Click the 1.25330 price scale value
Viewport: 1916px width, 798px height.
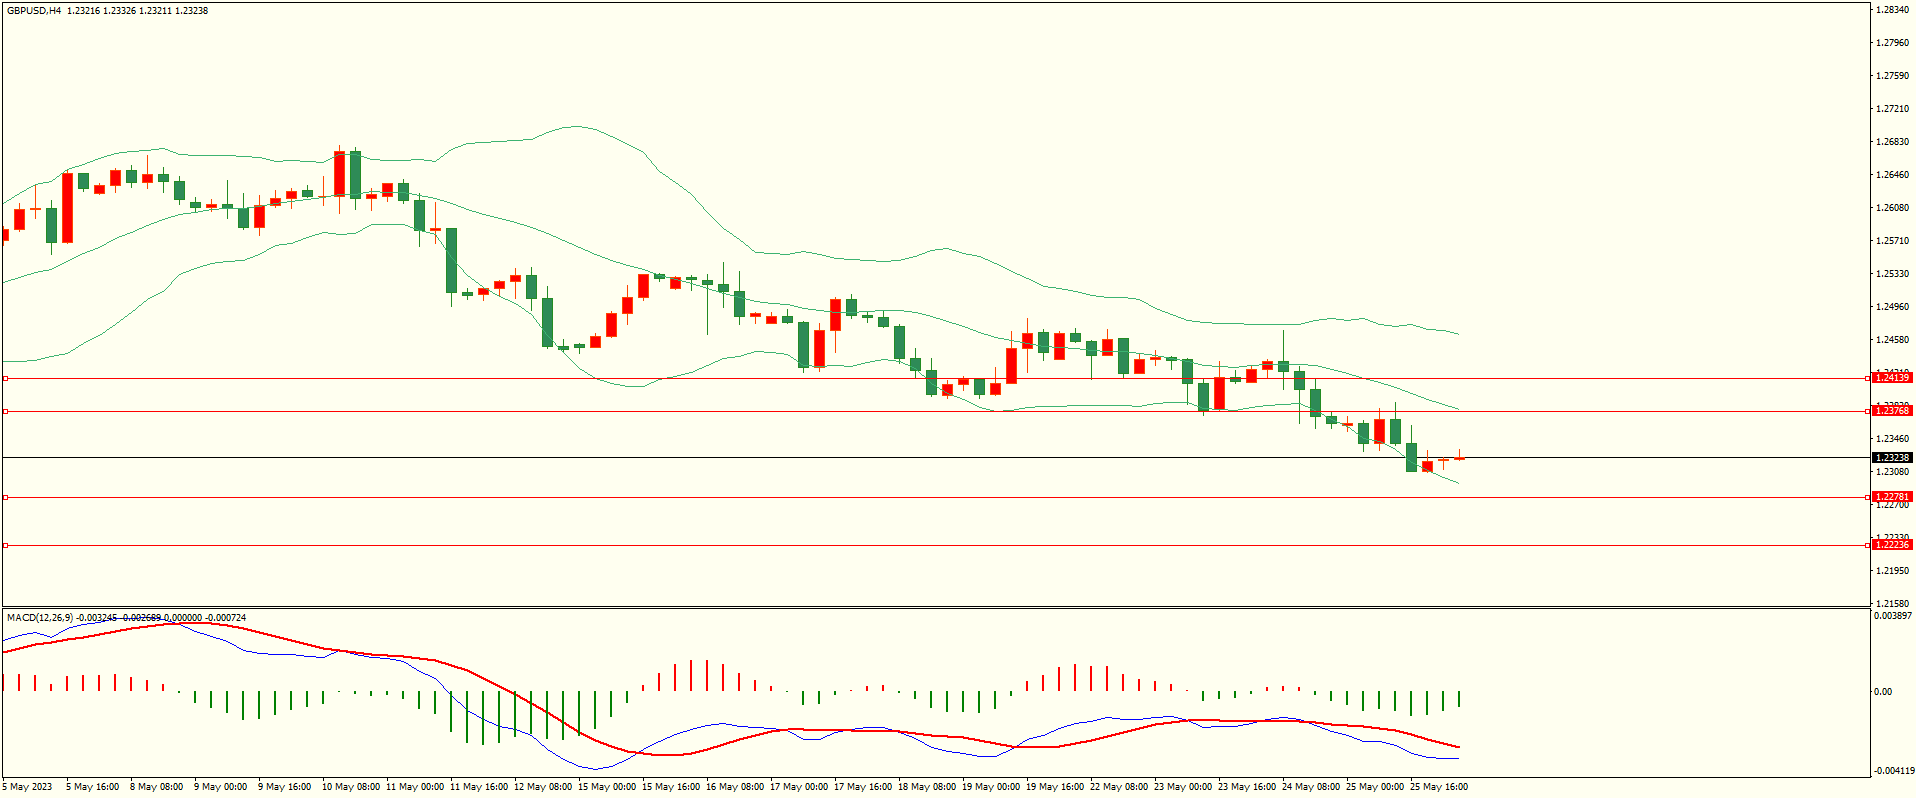[x=1893, y=274]
